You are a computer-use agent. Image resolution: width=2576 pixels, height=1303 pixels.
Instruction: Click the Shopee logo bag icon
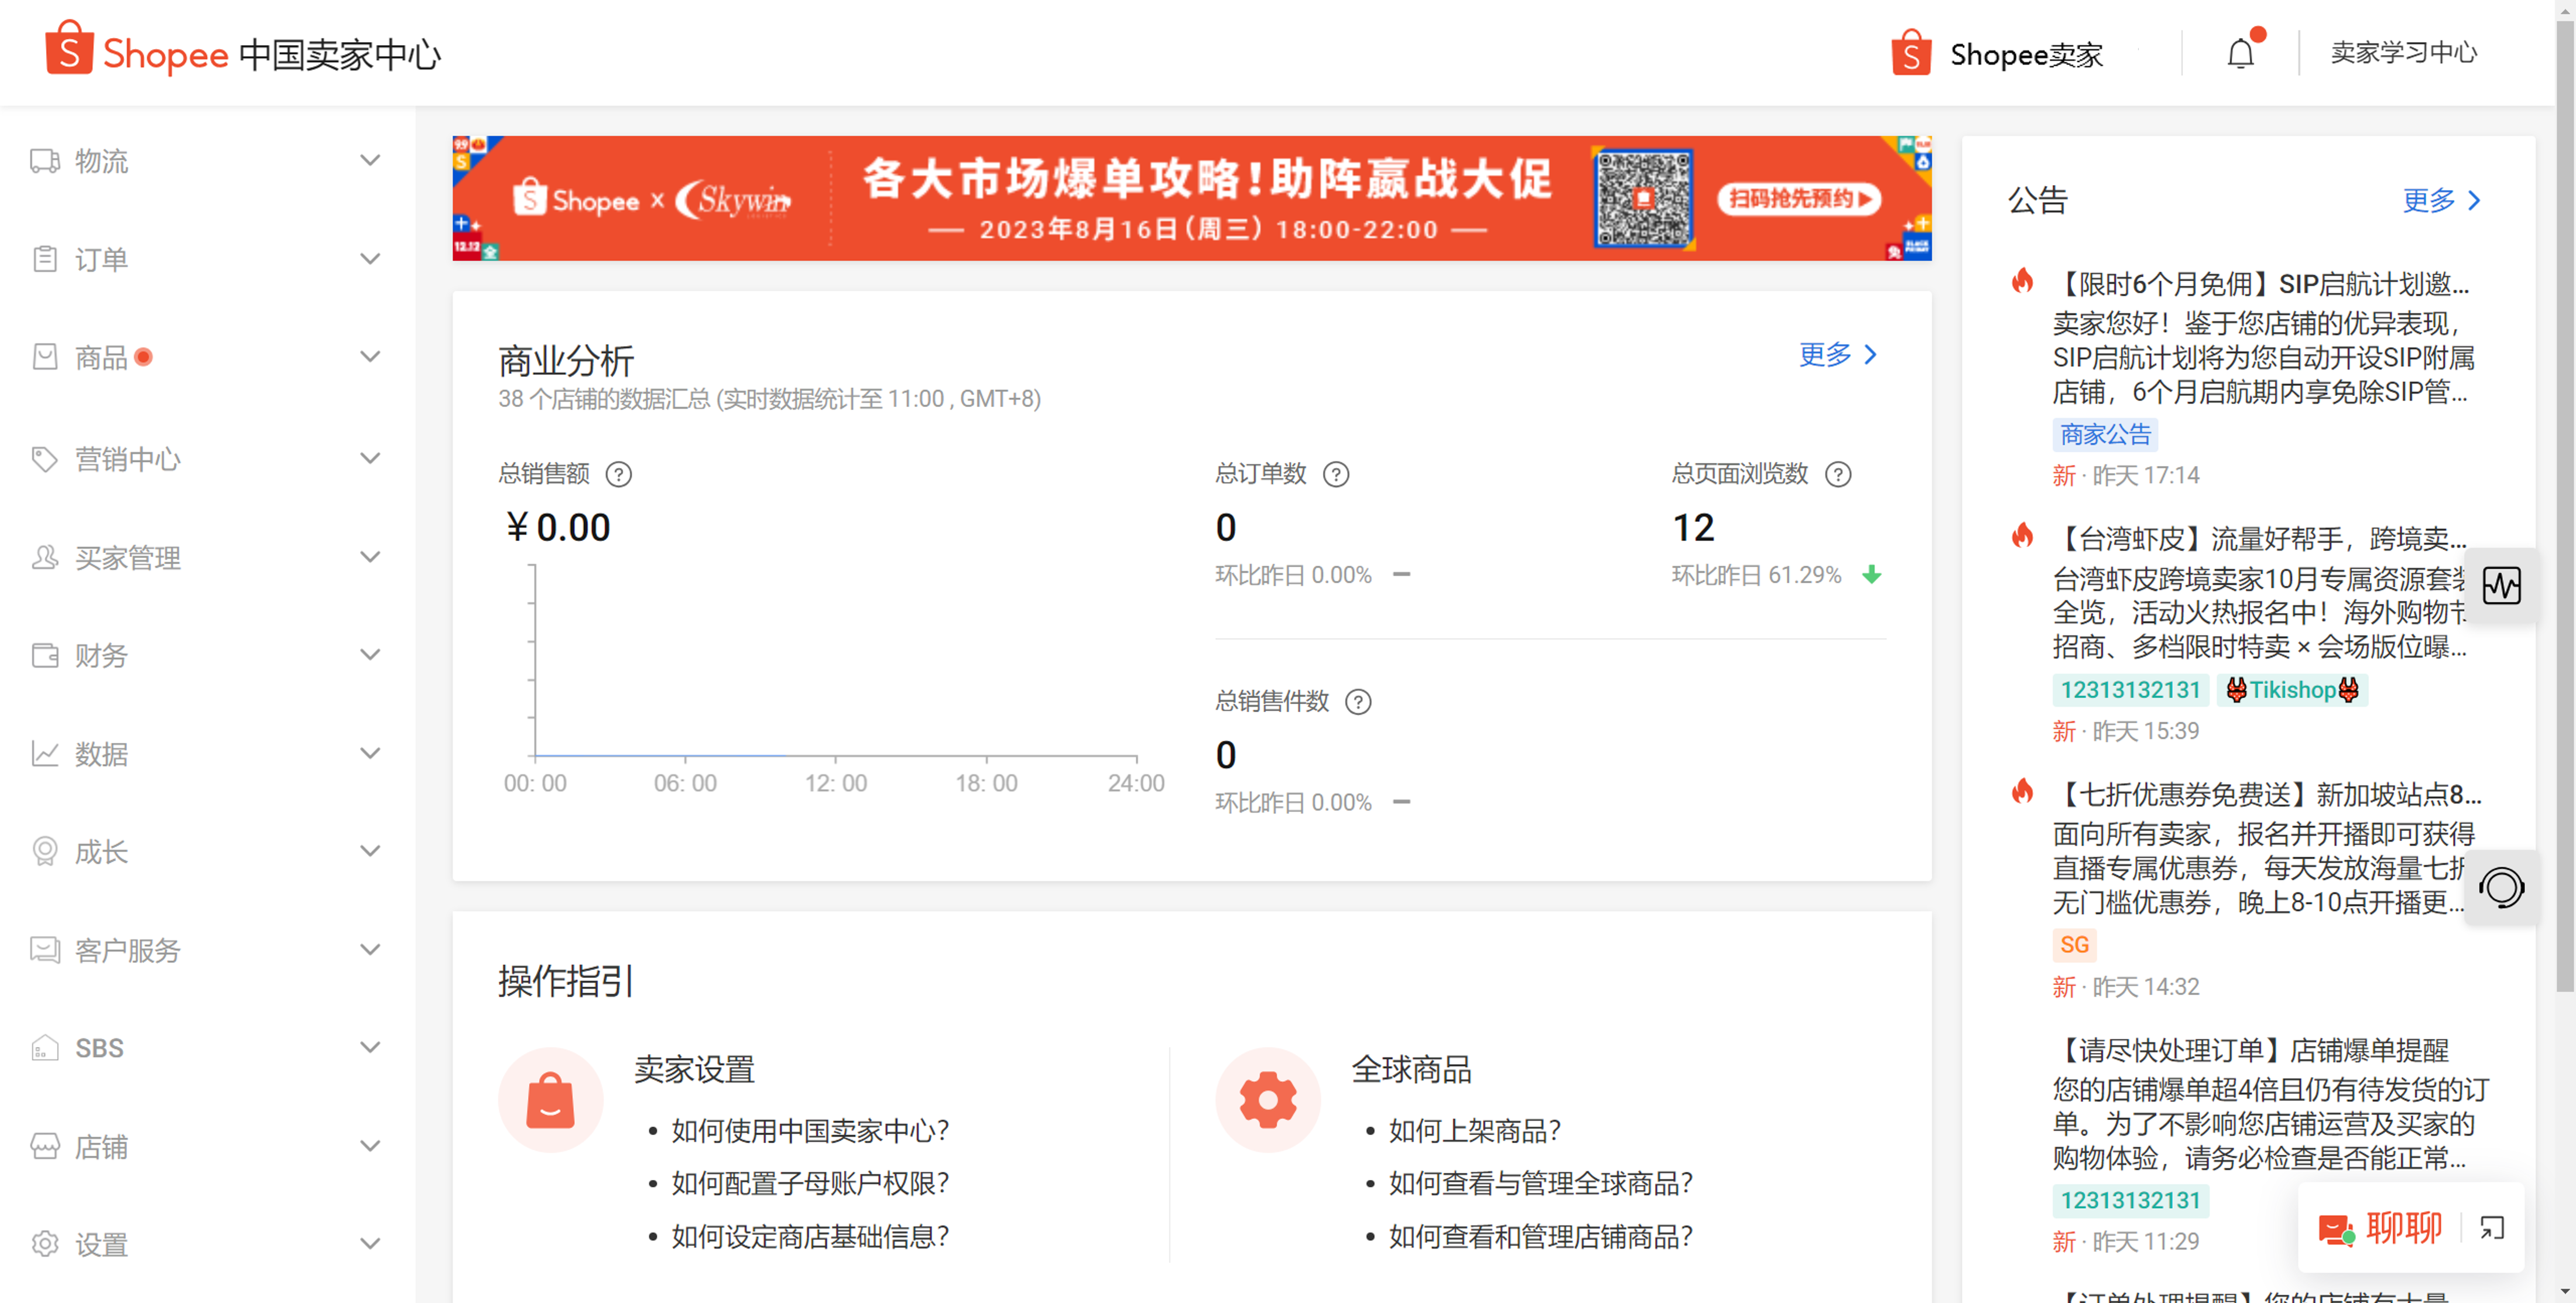click(x=69, y=48)
